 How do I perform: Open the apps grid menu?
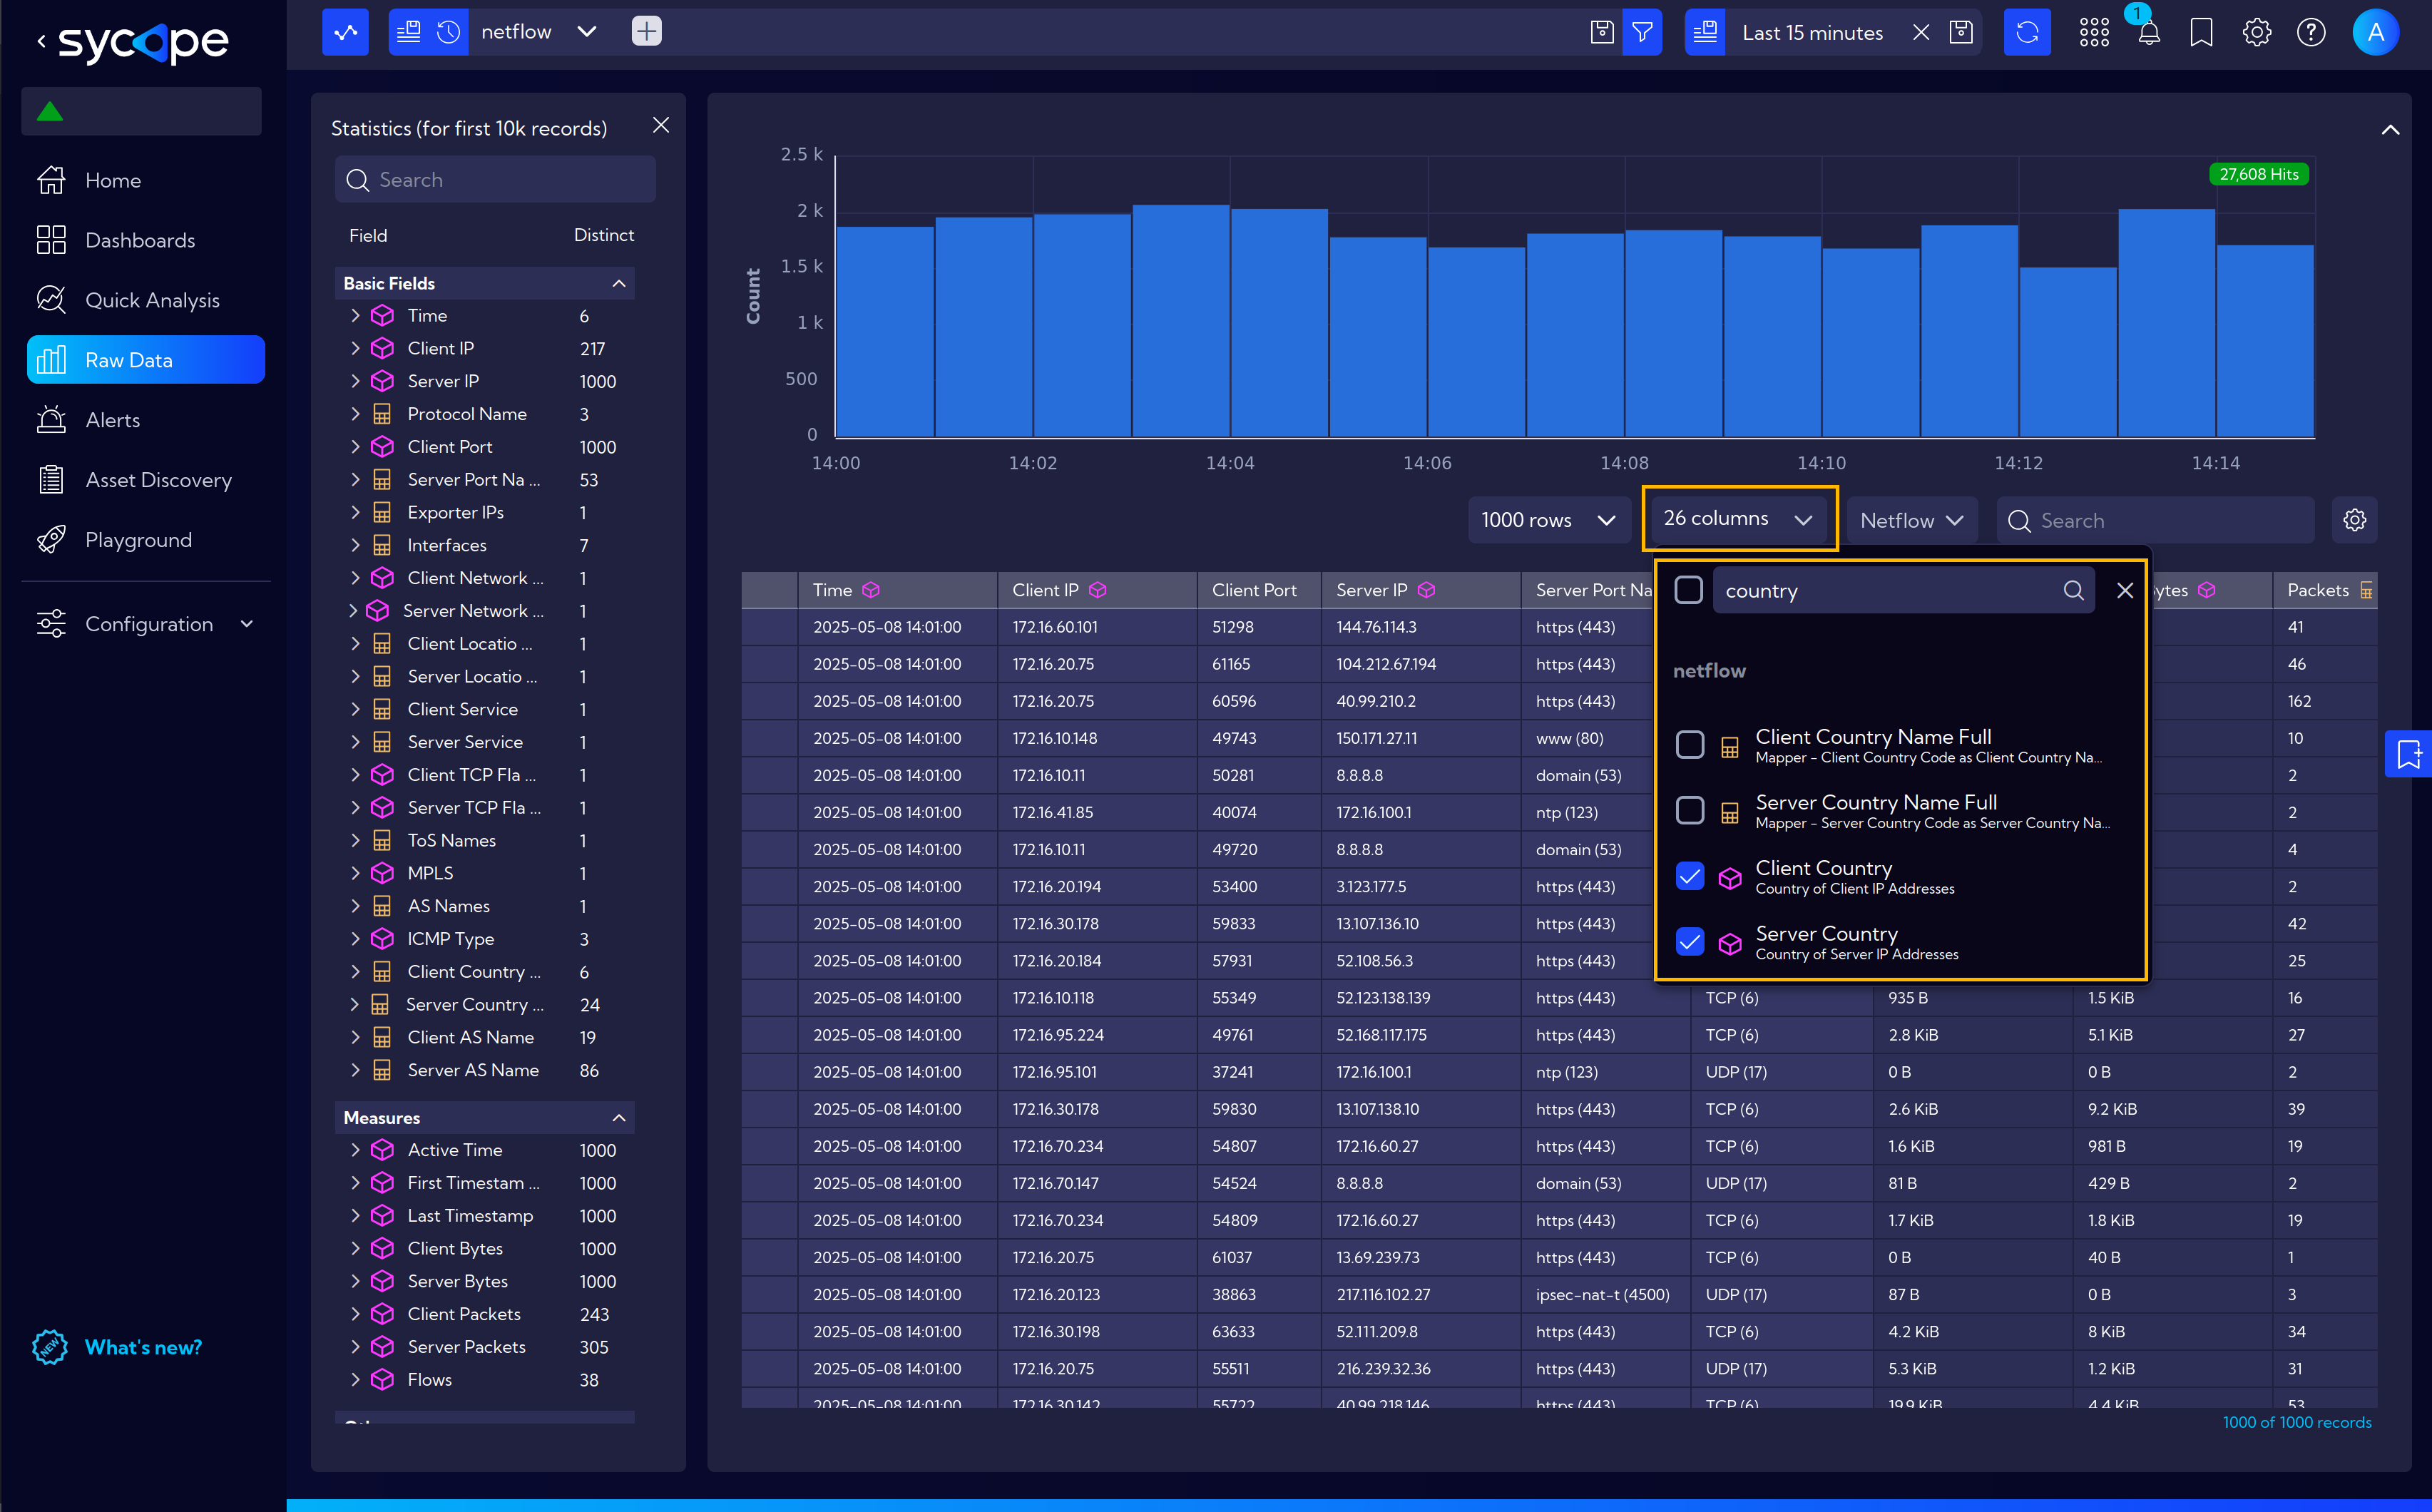(x=2094, y=32)
